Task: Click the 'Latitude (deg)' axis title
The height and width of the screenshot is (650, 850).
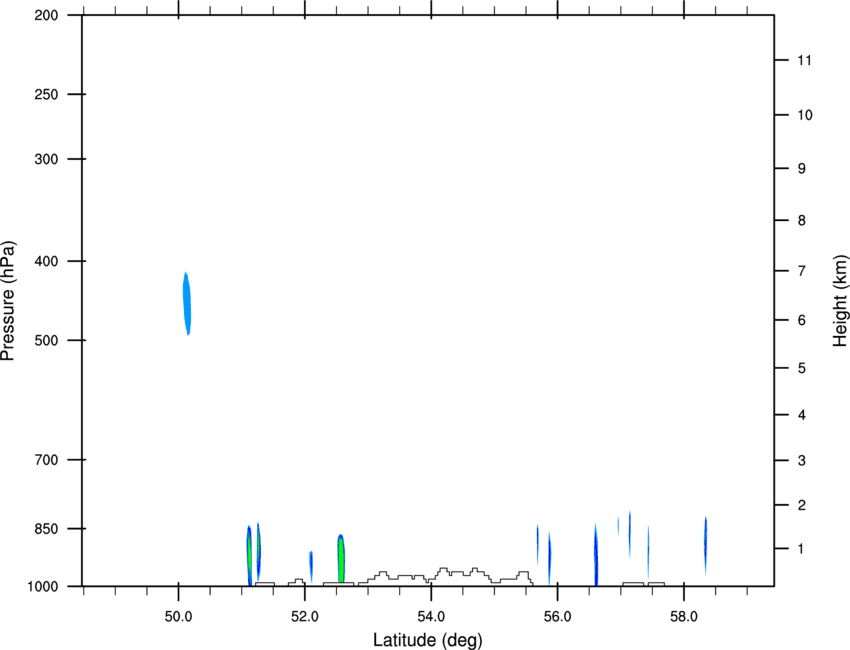Action: click(427, 640)
